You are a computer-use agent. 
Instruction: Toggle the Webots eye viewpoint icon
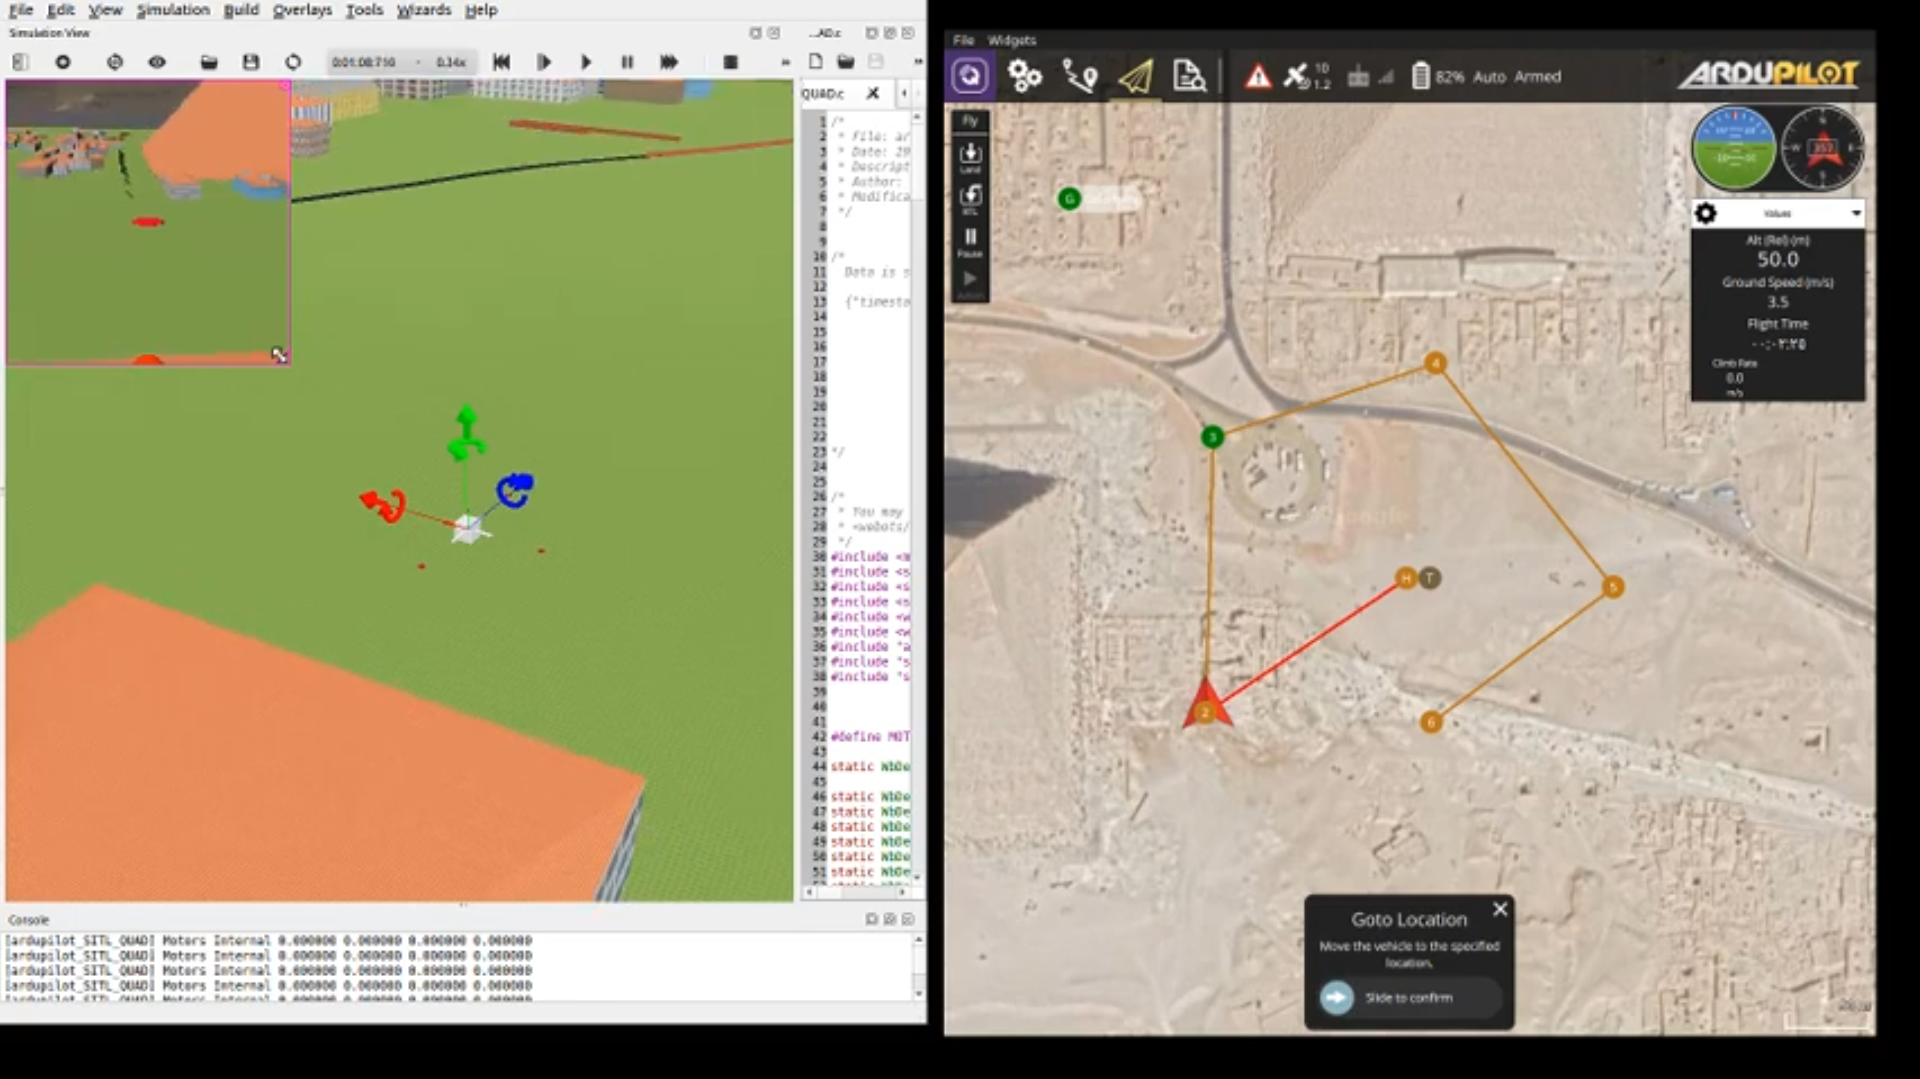pos(157,62)
